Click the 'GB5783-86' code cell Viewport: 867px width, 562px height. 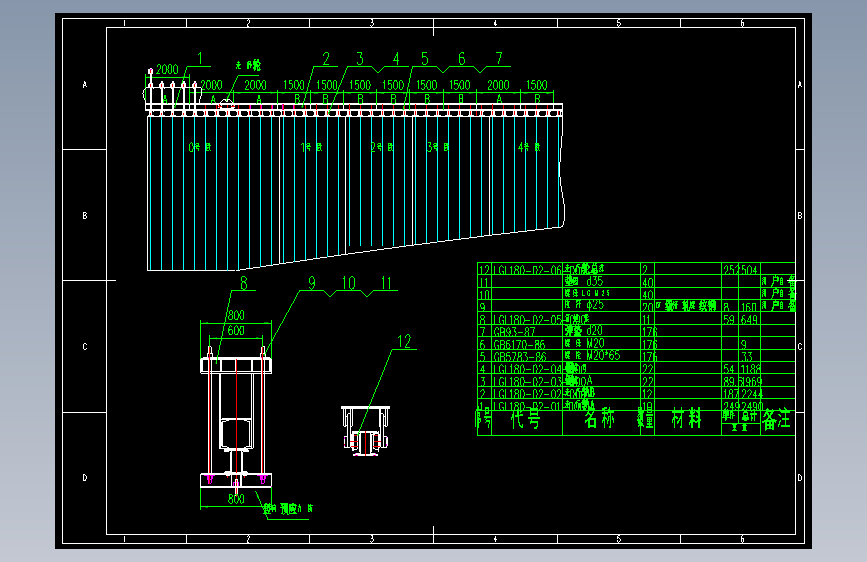[x=519, y=356]
